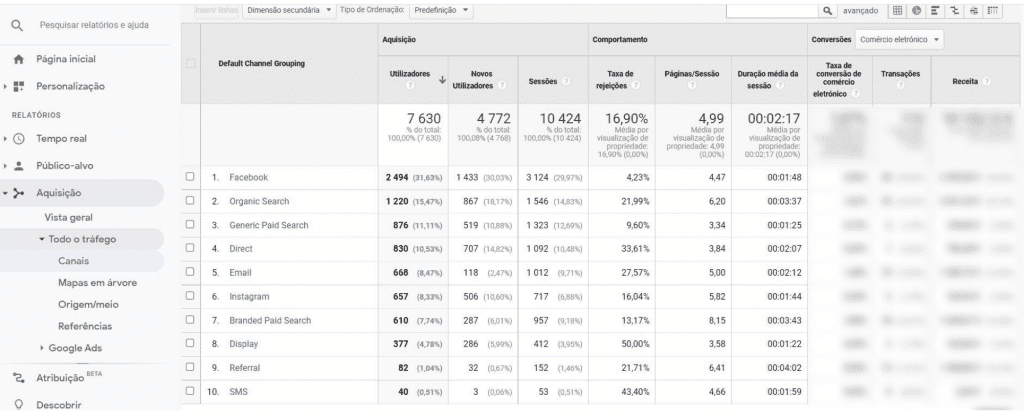1024x414 pixels.
Task: Open Vista geral under Aquisição
Action: click(x=69, y=217)
